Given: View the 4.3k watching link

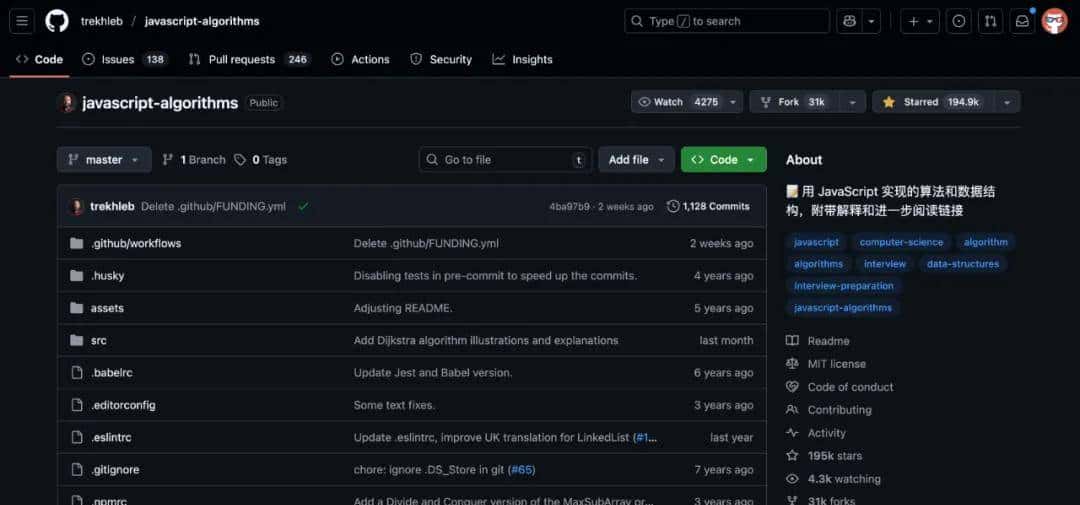Looking at the screenshot, I should point(833,479).
